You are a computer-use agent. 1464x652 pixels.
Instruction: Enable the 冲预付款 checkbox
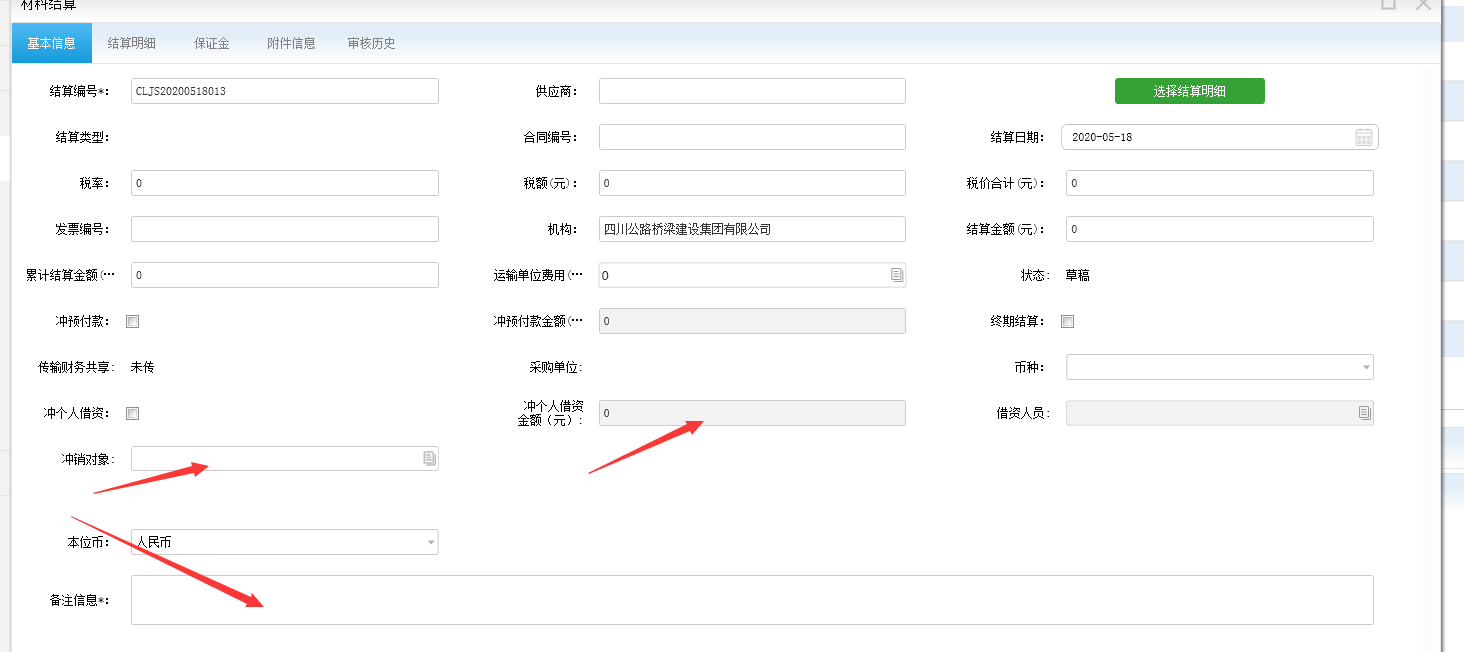[x=133, y=322]
